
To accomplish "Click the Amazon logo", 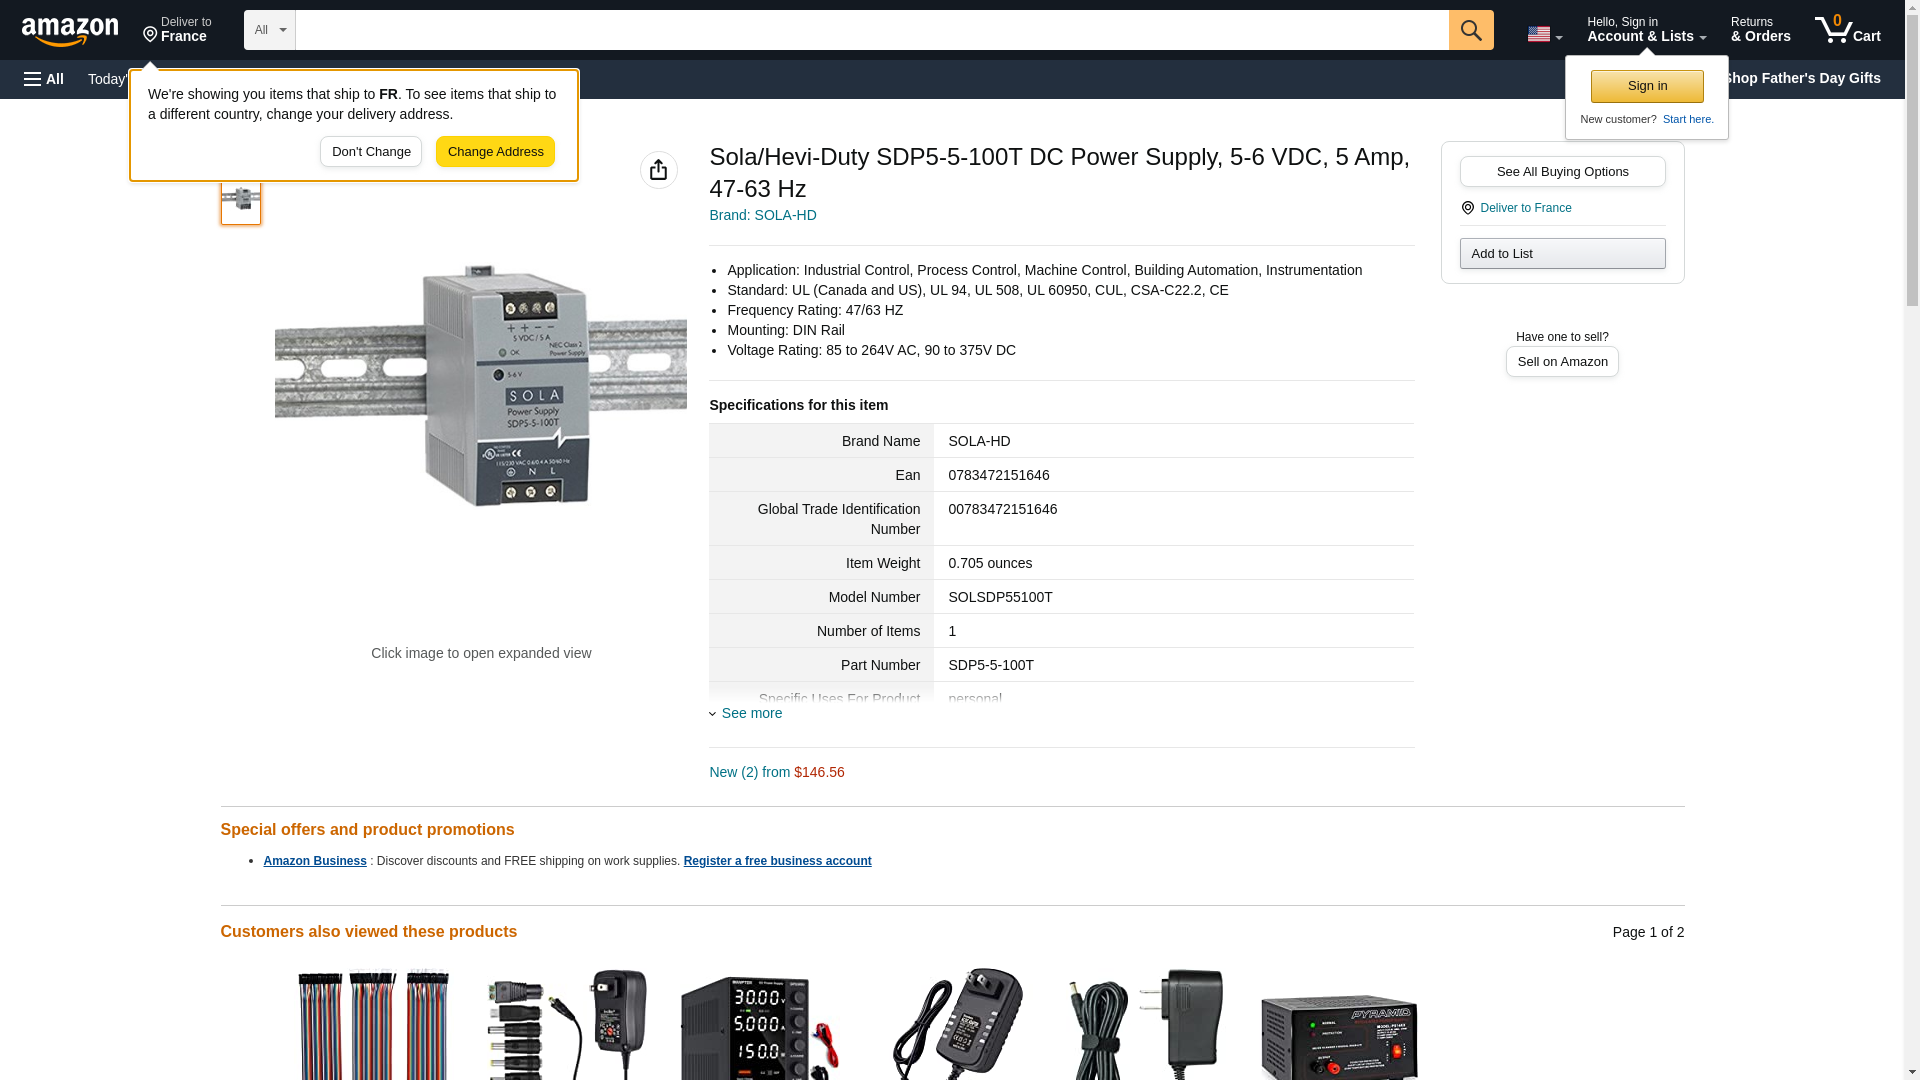I will click(x=70, y=32).
